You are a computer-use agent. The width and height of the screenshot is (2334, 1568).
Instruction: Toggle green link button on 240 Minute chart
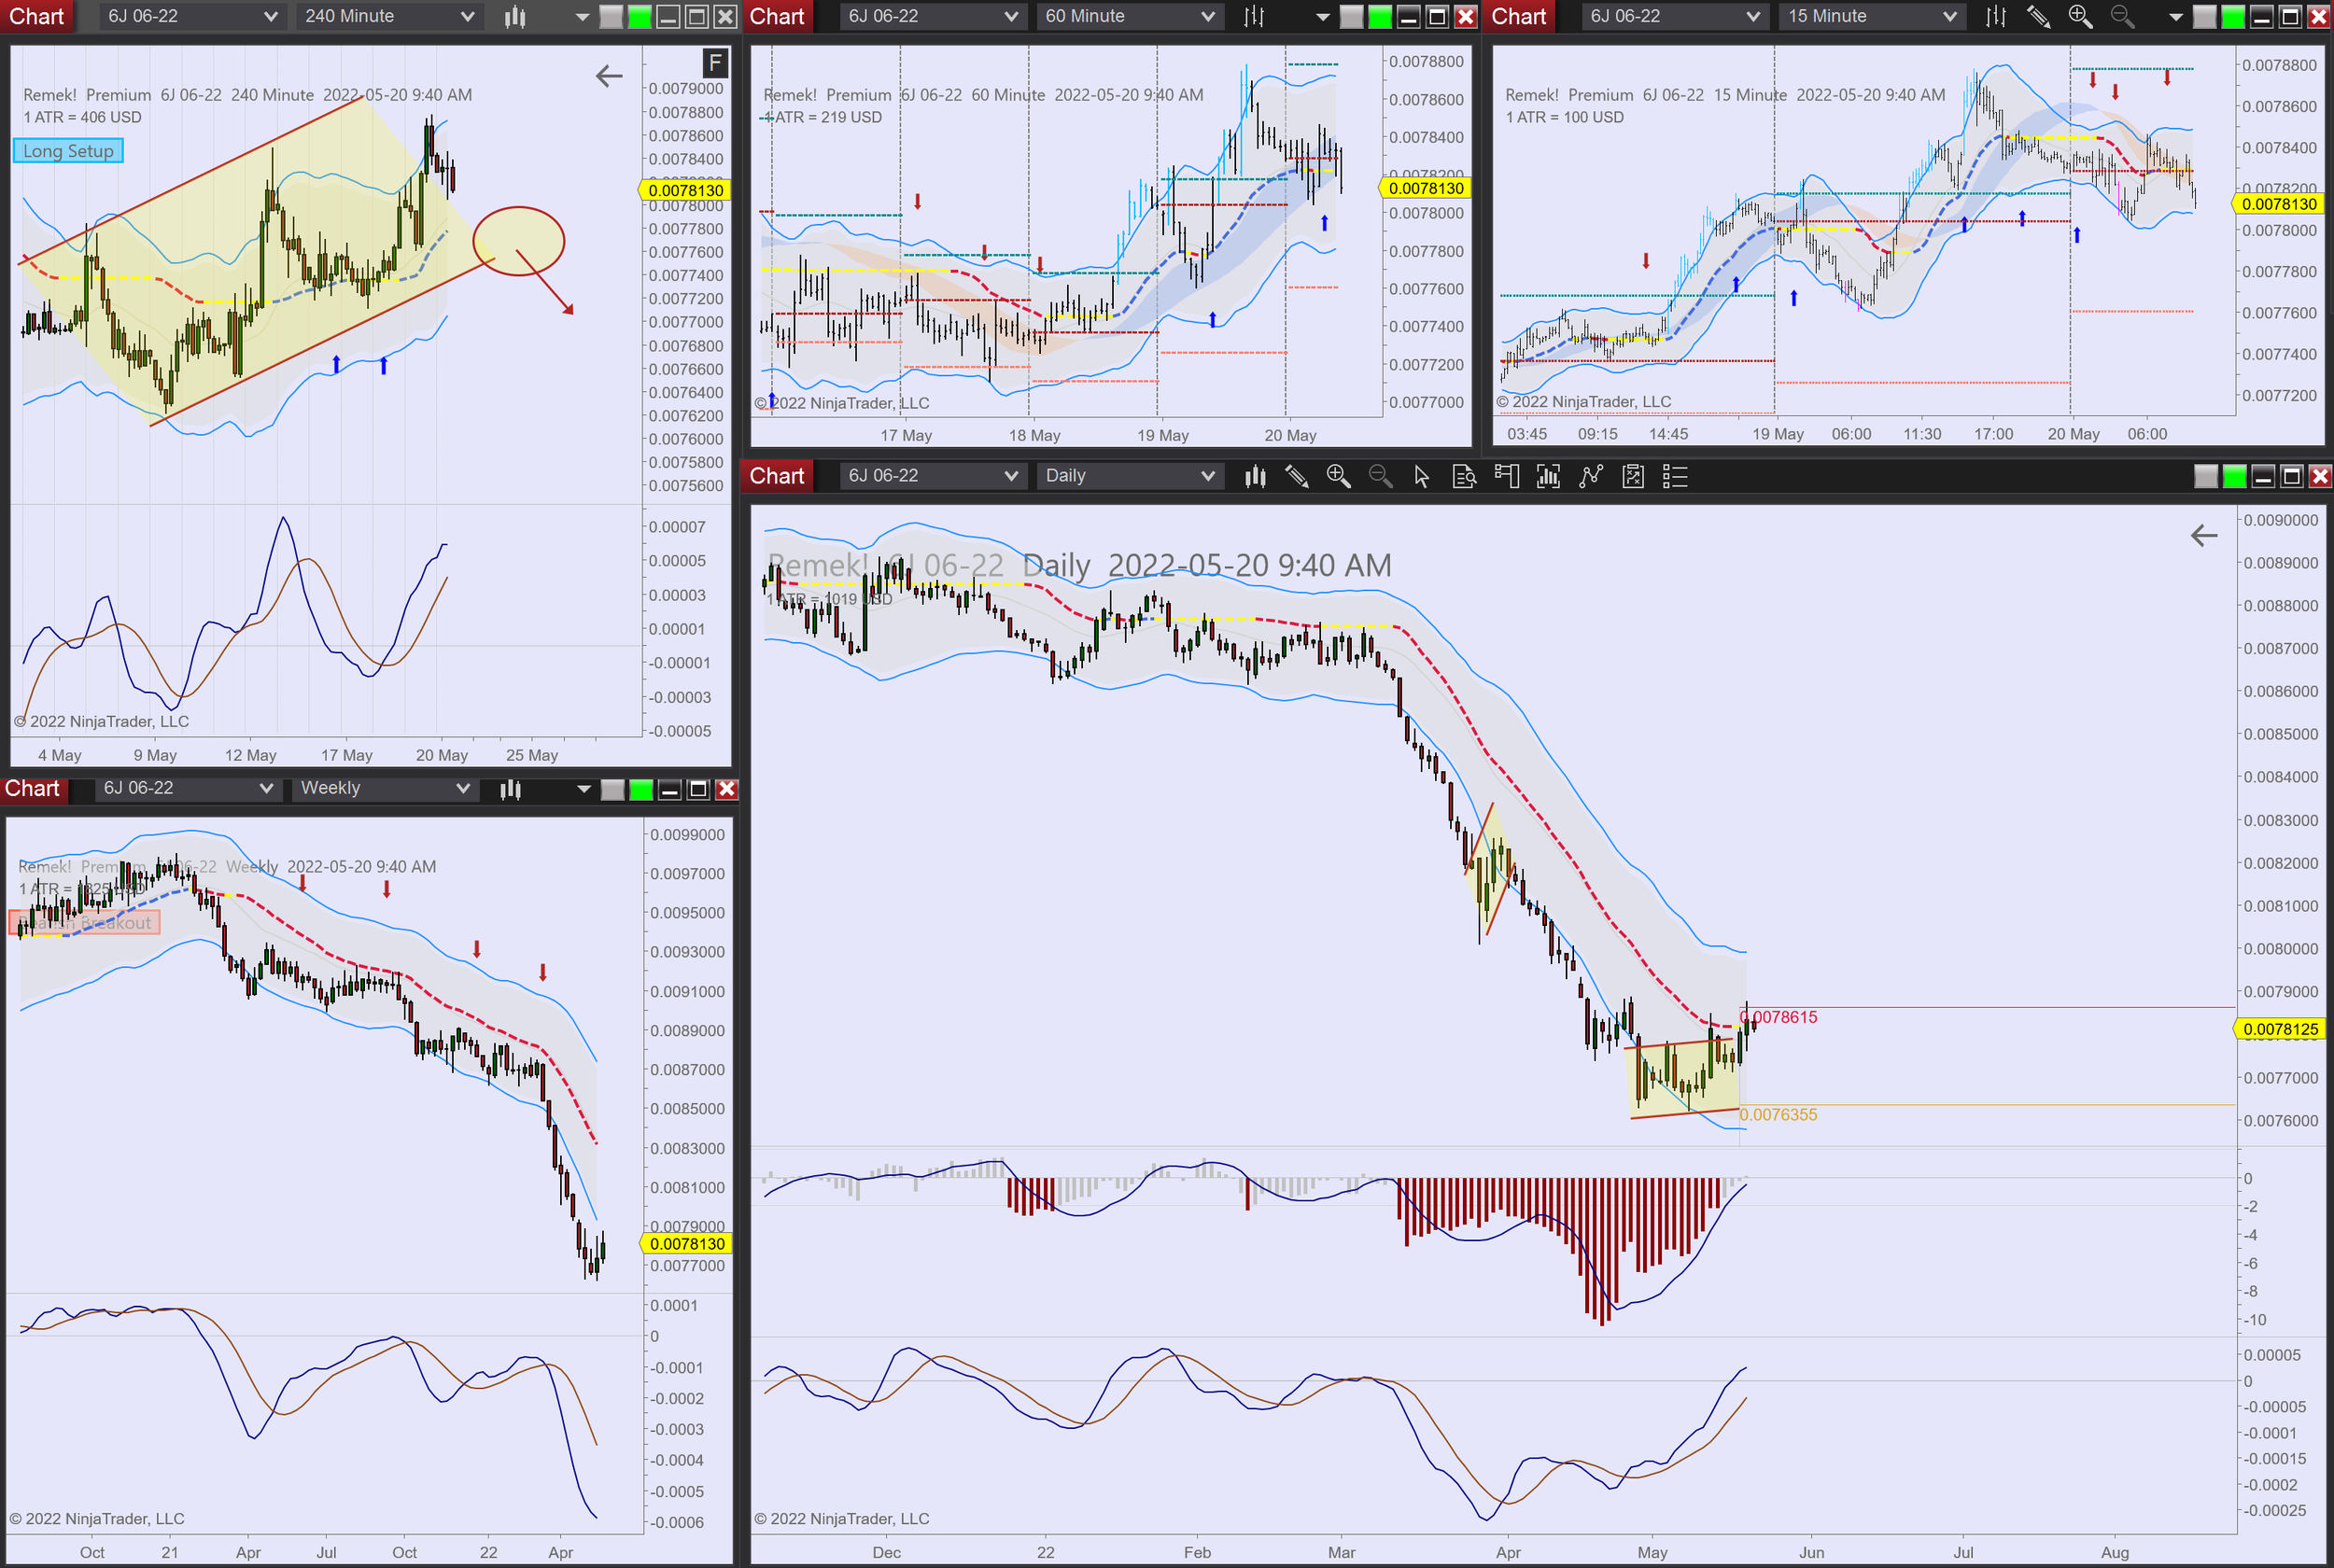point(640,16)
